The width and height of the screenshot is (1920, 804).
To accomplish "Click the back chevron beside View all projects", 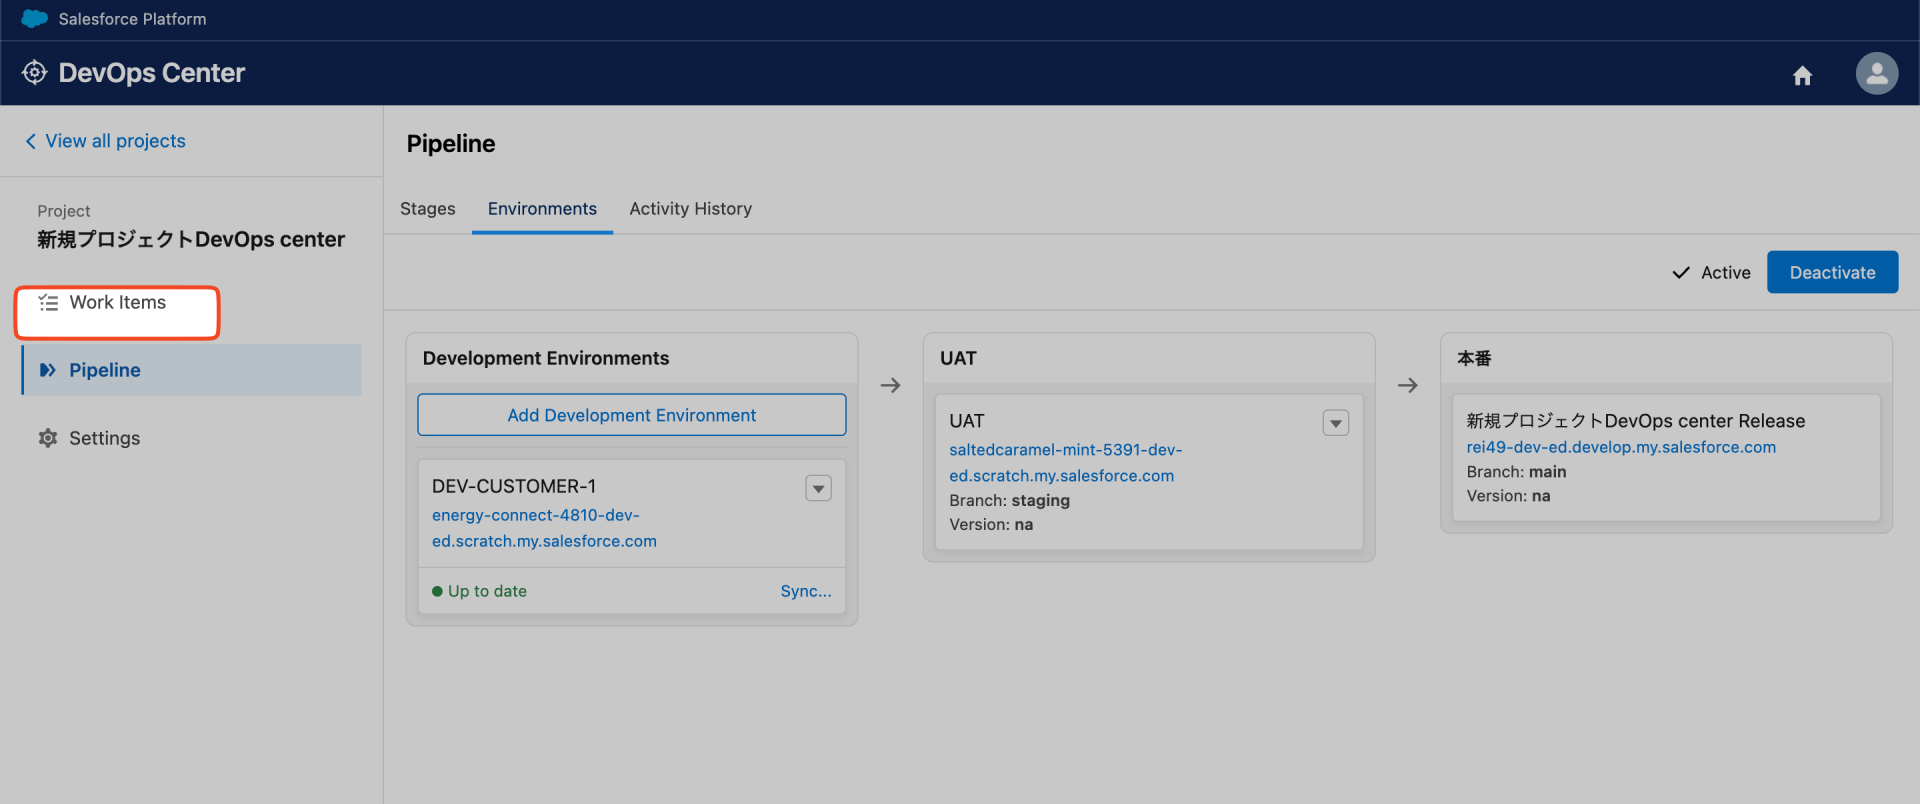I will [31, 142].
